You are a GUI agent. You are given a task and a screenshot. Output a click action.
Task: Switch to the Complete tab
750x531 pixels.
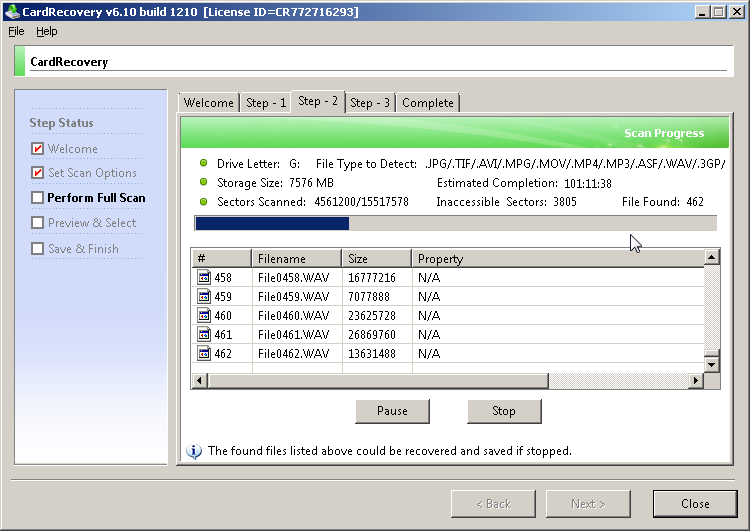pyautogui.click(x=428, y=103)
